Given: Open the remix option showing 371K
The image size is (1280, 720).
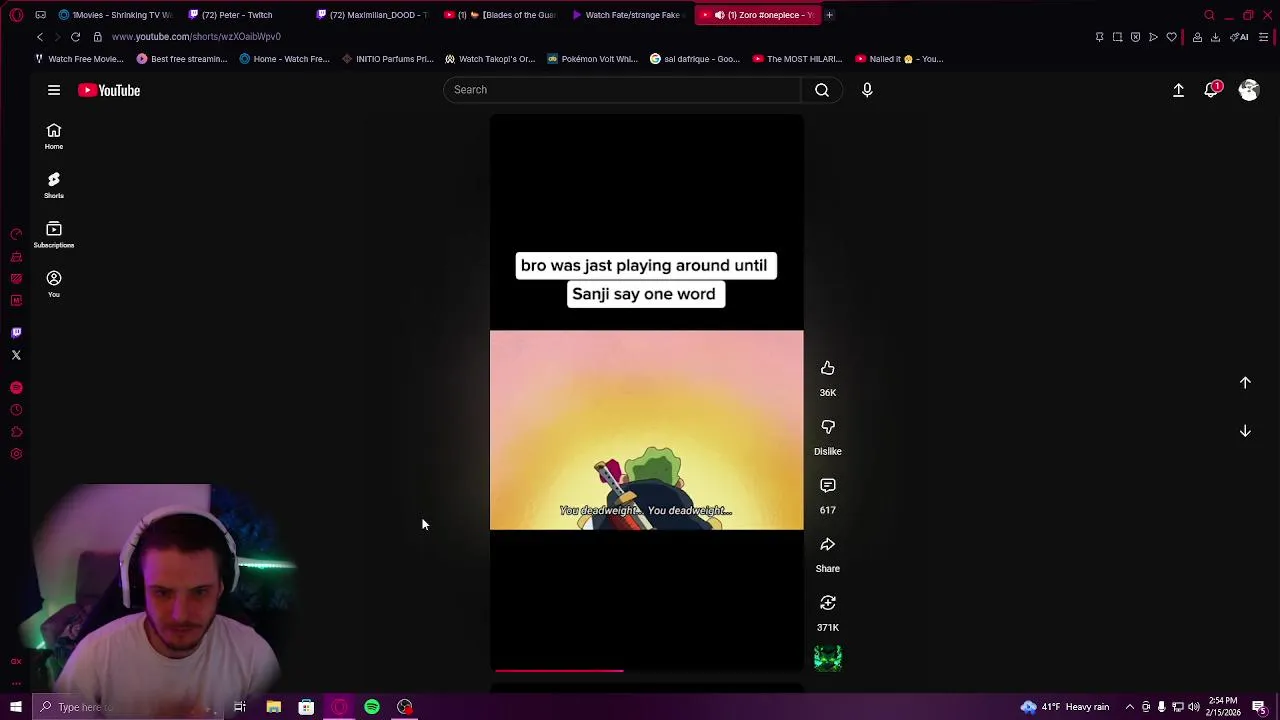Looking at the screenshot, I should (x=828, y=603).
